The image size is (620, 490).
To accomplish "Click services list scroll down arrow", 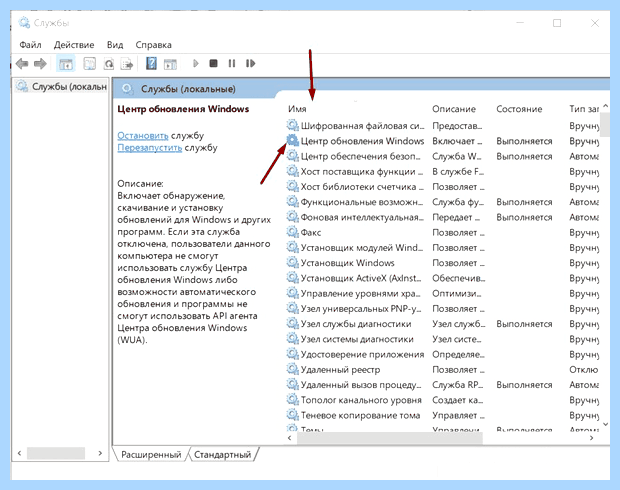I will pyautogui.click(x=605, y=424).
